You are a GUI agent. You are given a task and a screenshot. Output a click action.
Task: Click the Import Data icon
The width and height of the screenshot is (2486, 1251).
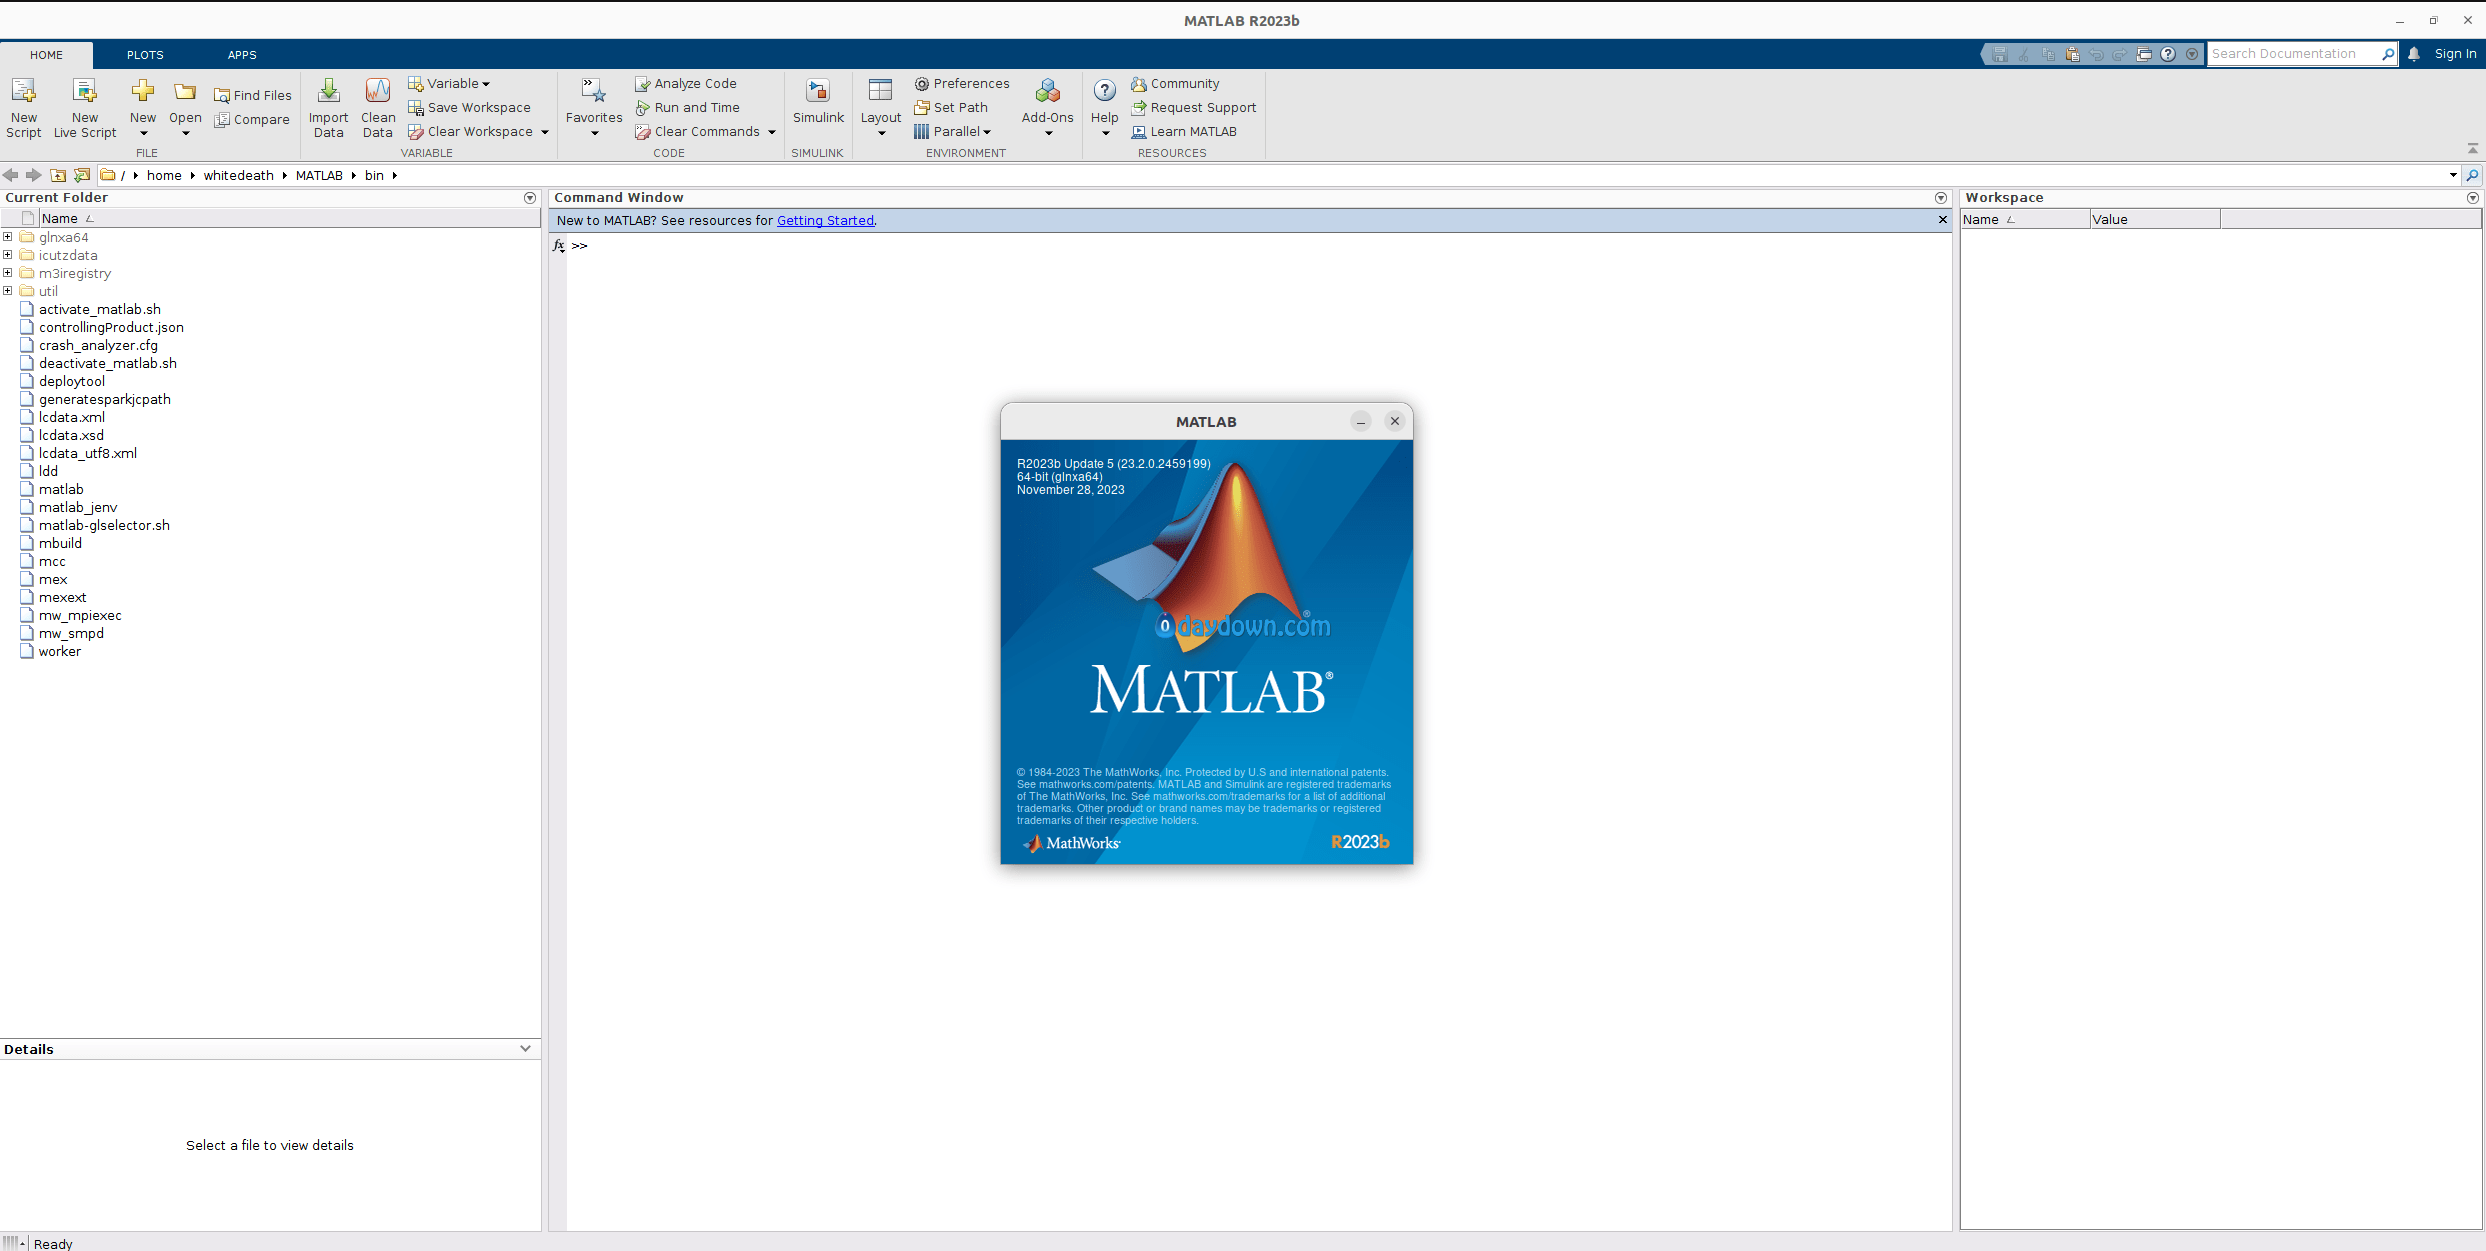(328, 92)
